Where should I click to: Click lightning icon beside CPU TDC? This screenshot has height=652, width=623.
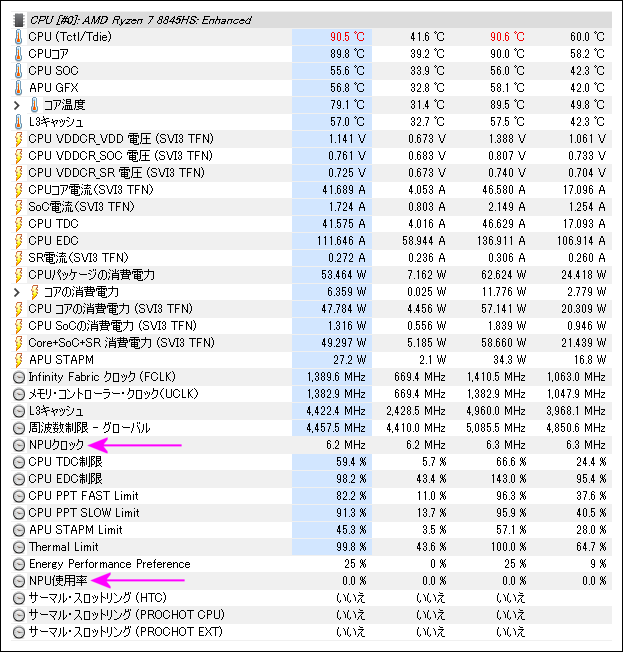pyautogui.click(x=18, y=224)
